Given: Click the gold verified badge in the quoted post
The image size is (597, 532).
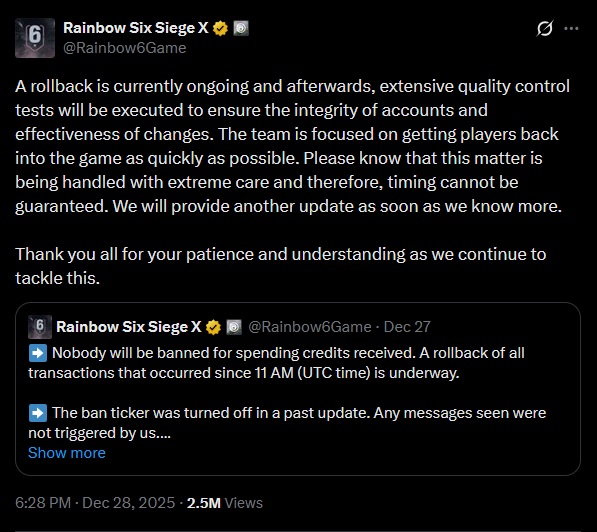Looking at the screenshot, I should coord(213,327).
